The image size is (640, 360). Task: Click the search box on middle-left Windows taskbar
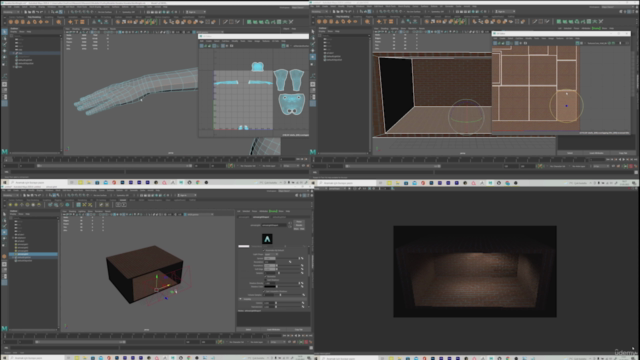point(39,183)
